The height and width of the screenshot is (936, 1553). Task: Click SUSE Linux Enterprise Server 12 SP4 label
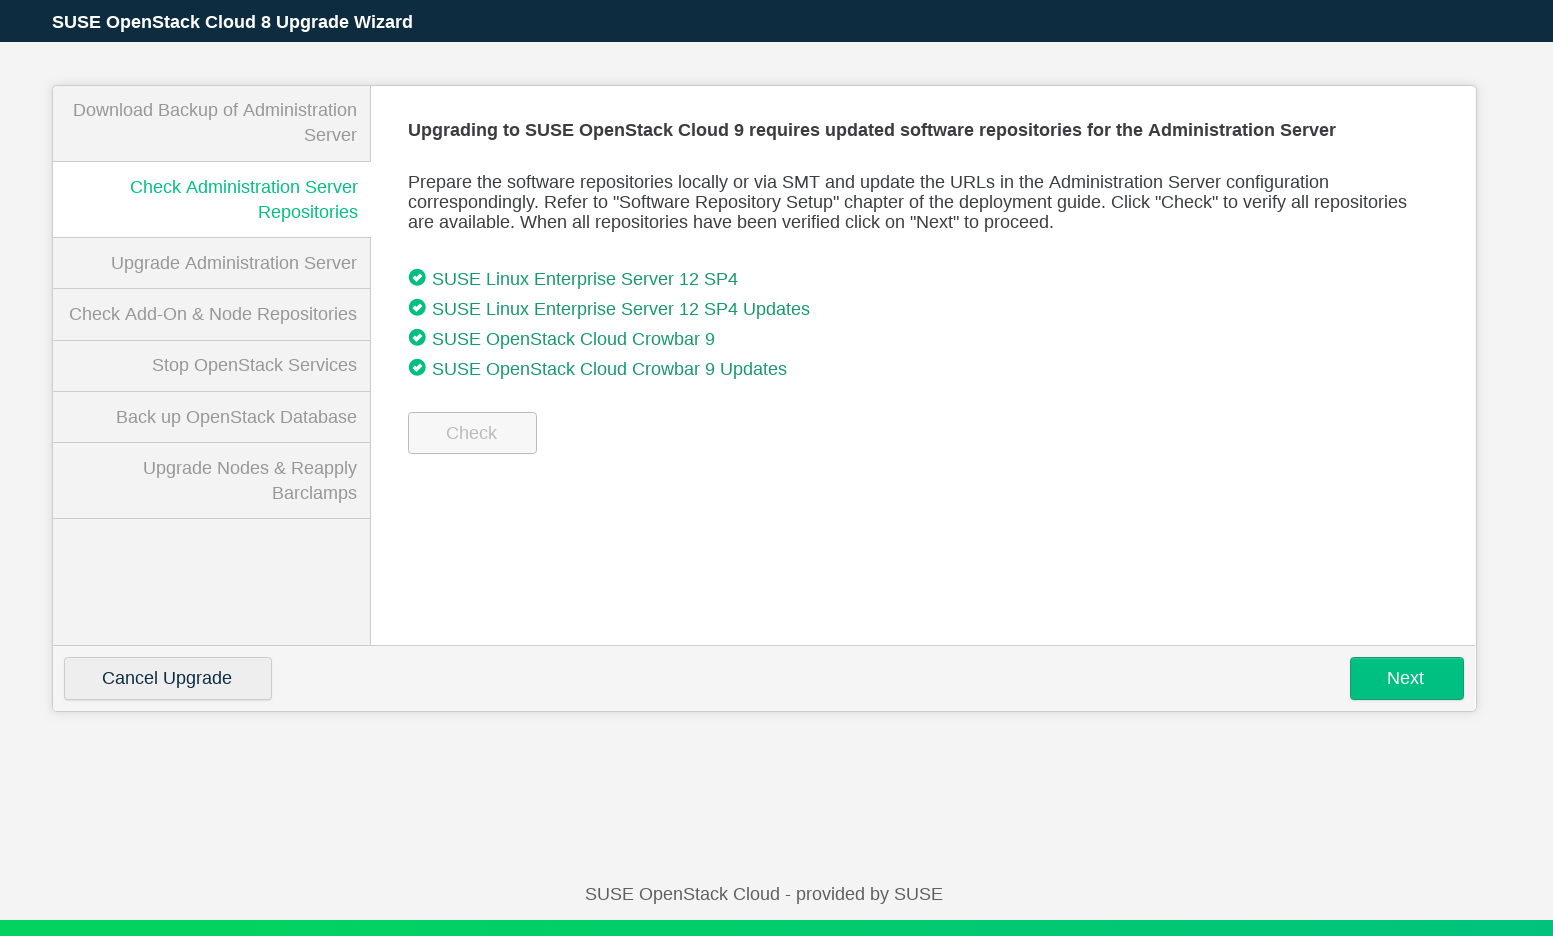584,279
